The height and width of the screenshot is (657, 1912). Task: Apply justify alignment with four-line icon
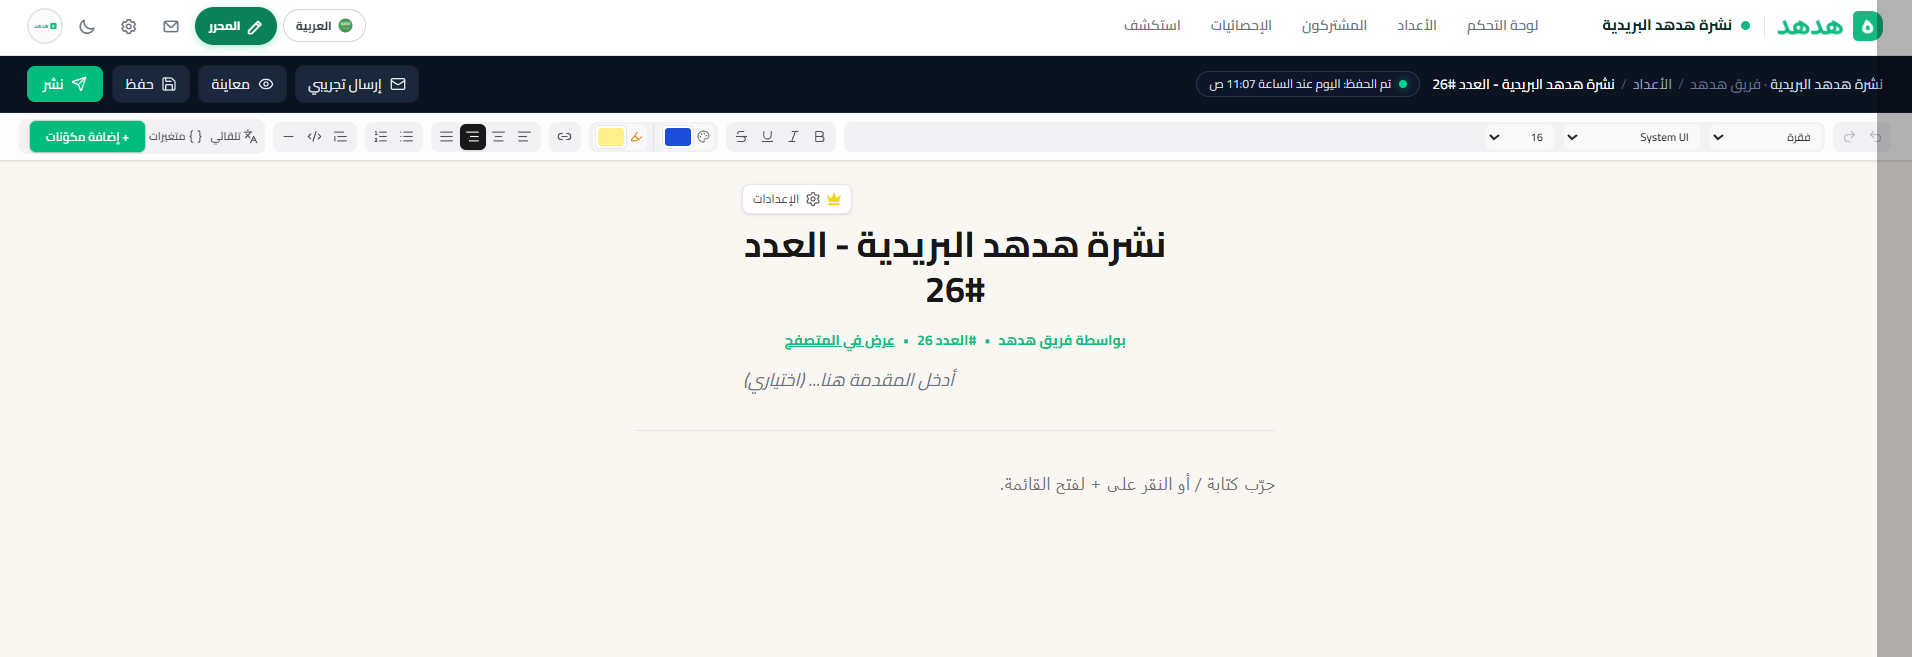[x=447, y=137]
